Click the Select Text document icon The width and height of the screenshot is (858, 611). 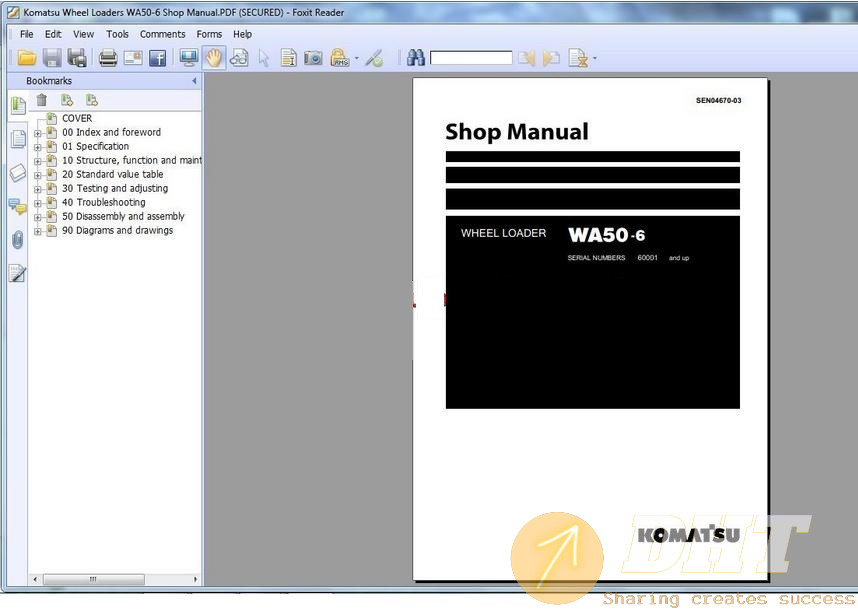pyautogui.click(x=288, y=57)
